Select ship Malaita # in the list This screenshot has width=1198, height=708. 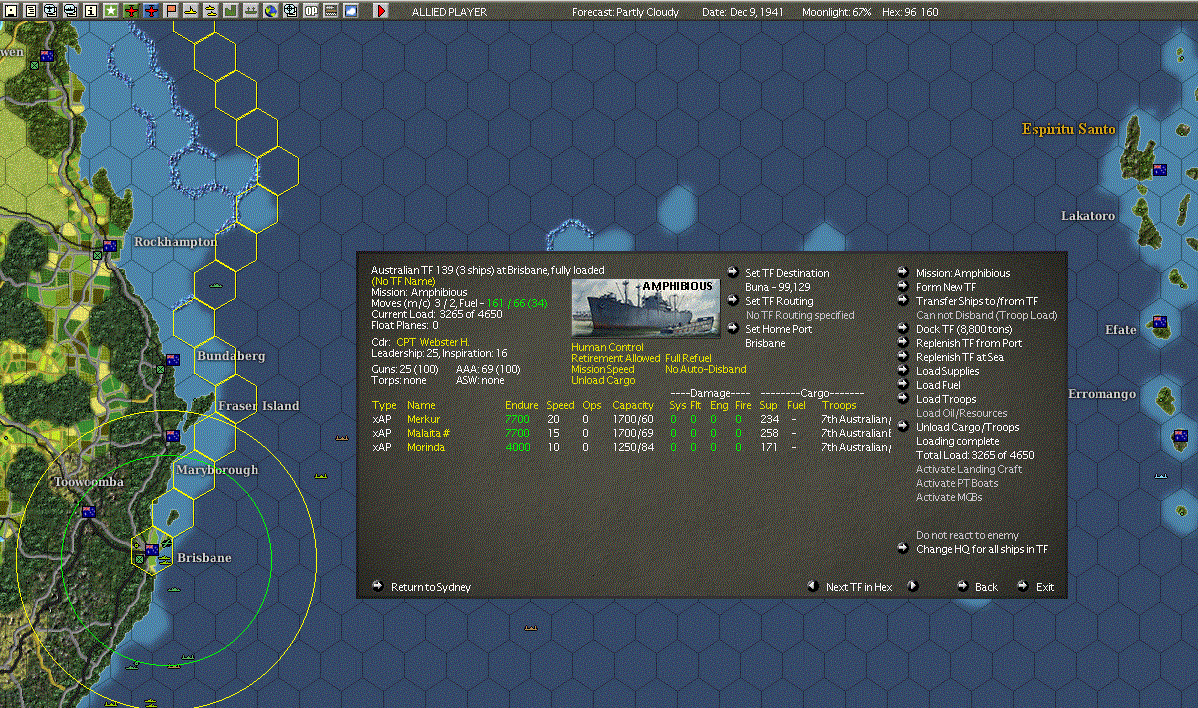[428, 433]
